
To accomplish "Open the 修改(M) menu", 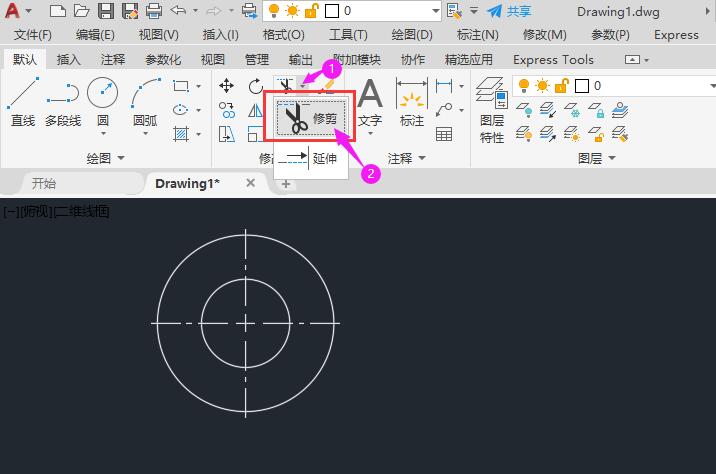I will coord(544,35).
